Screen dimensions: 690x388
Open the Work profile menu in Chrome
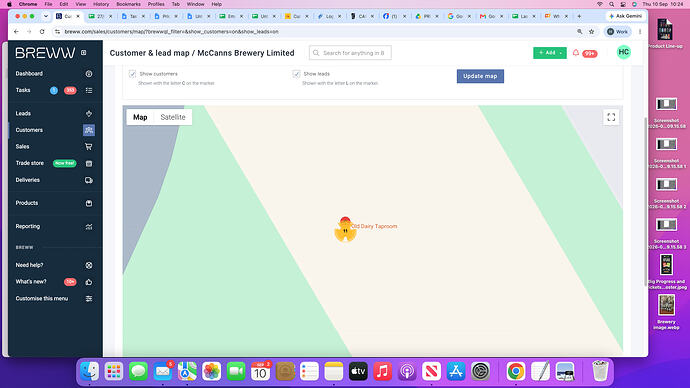[617, 32]
